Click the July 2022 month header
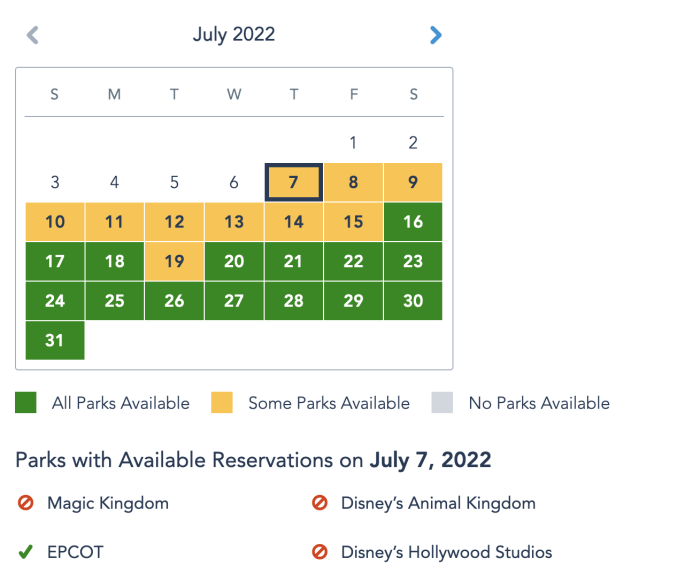 [x=234, y=35]
